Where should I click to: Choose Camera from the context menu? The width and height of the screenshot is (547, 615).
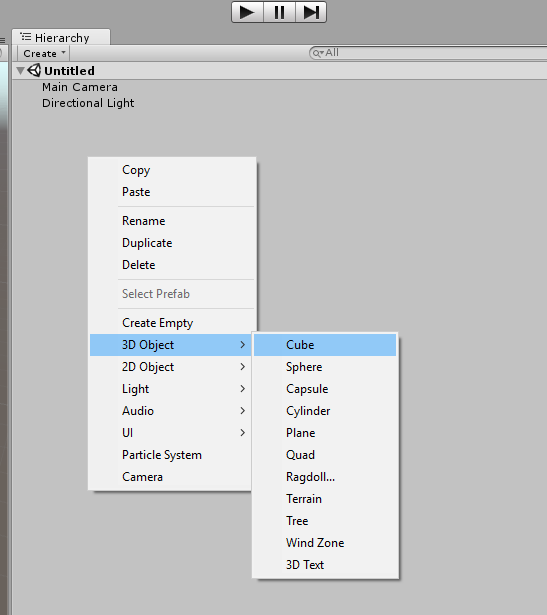[171, 477]
